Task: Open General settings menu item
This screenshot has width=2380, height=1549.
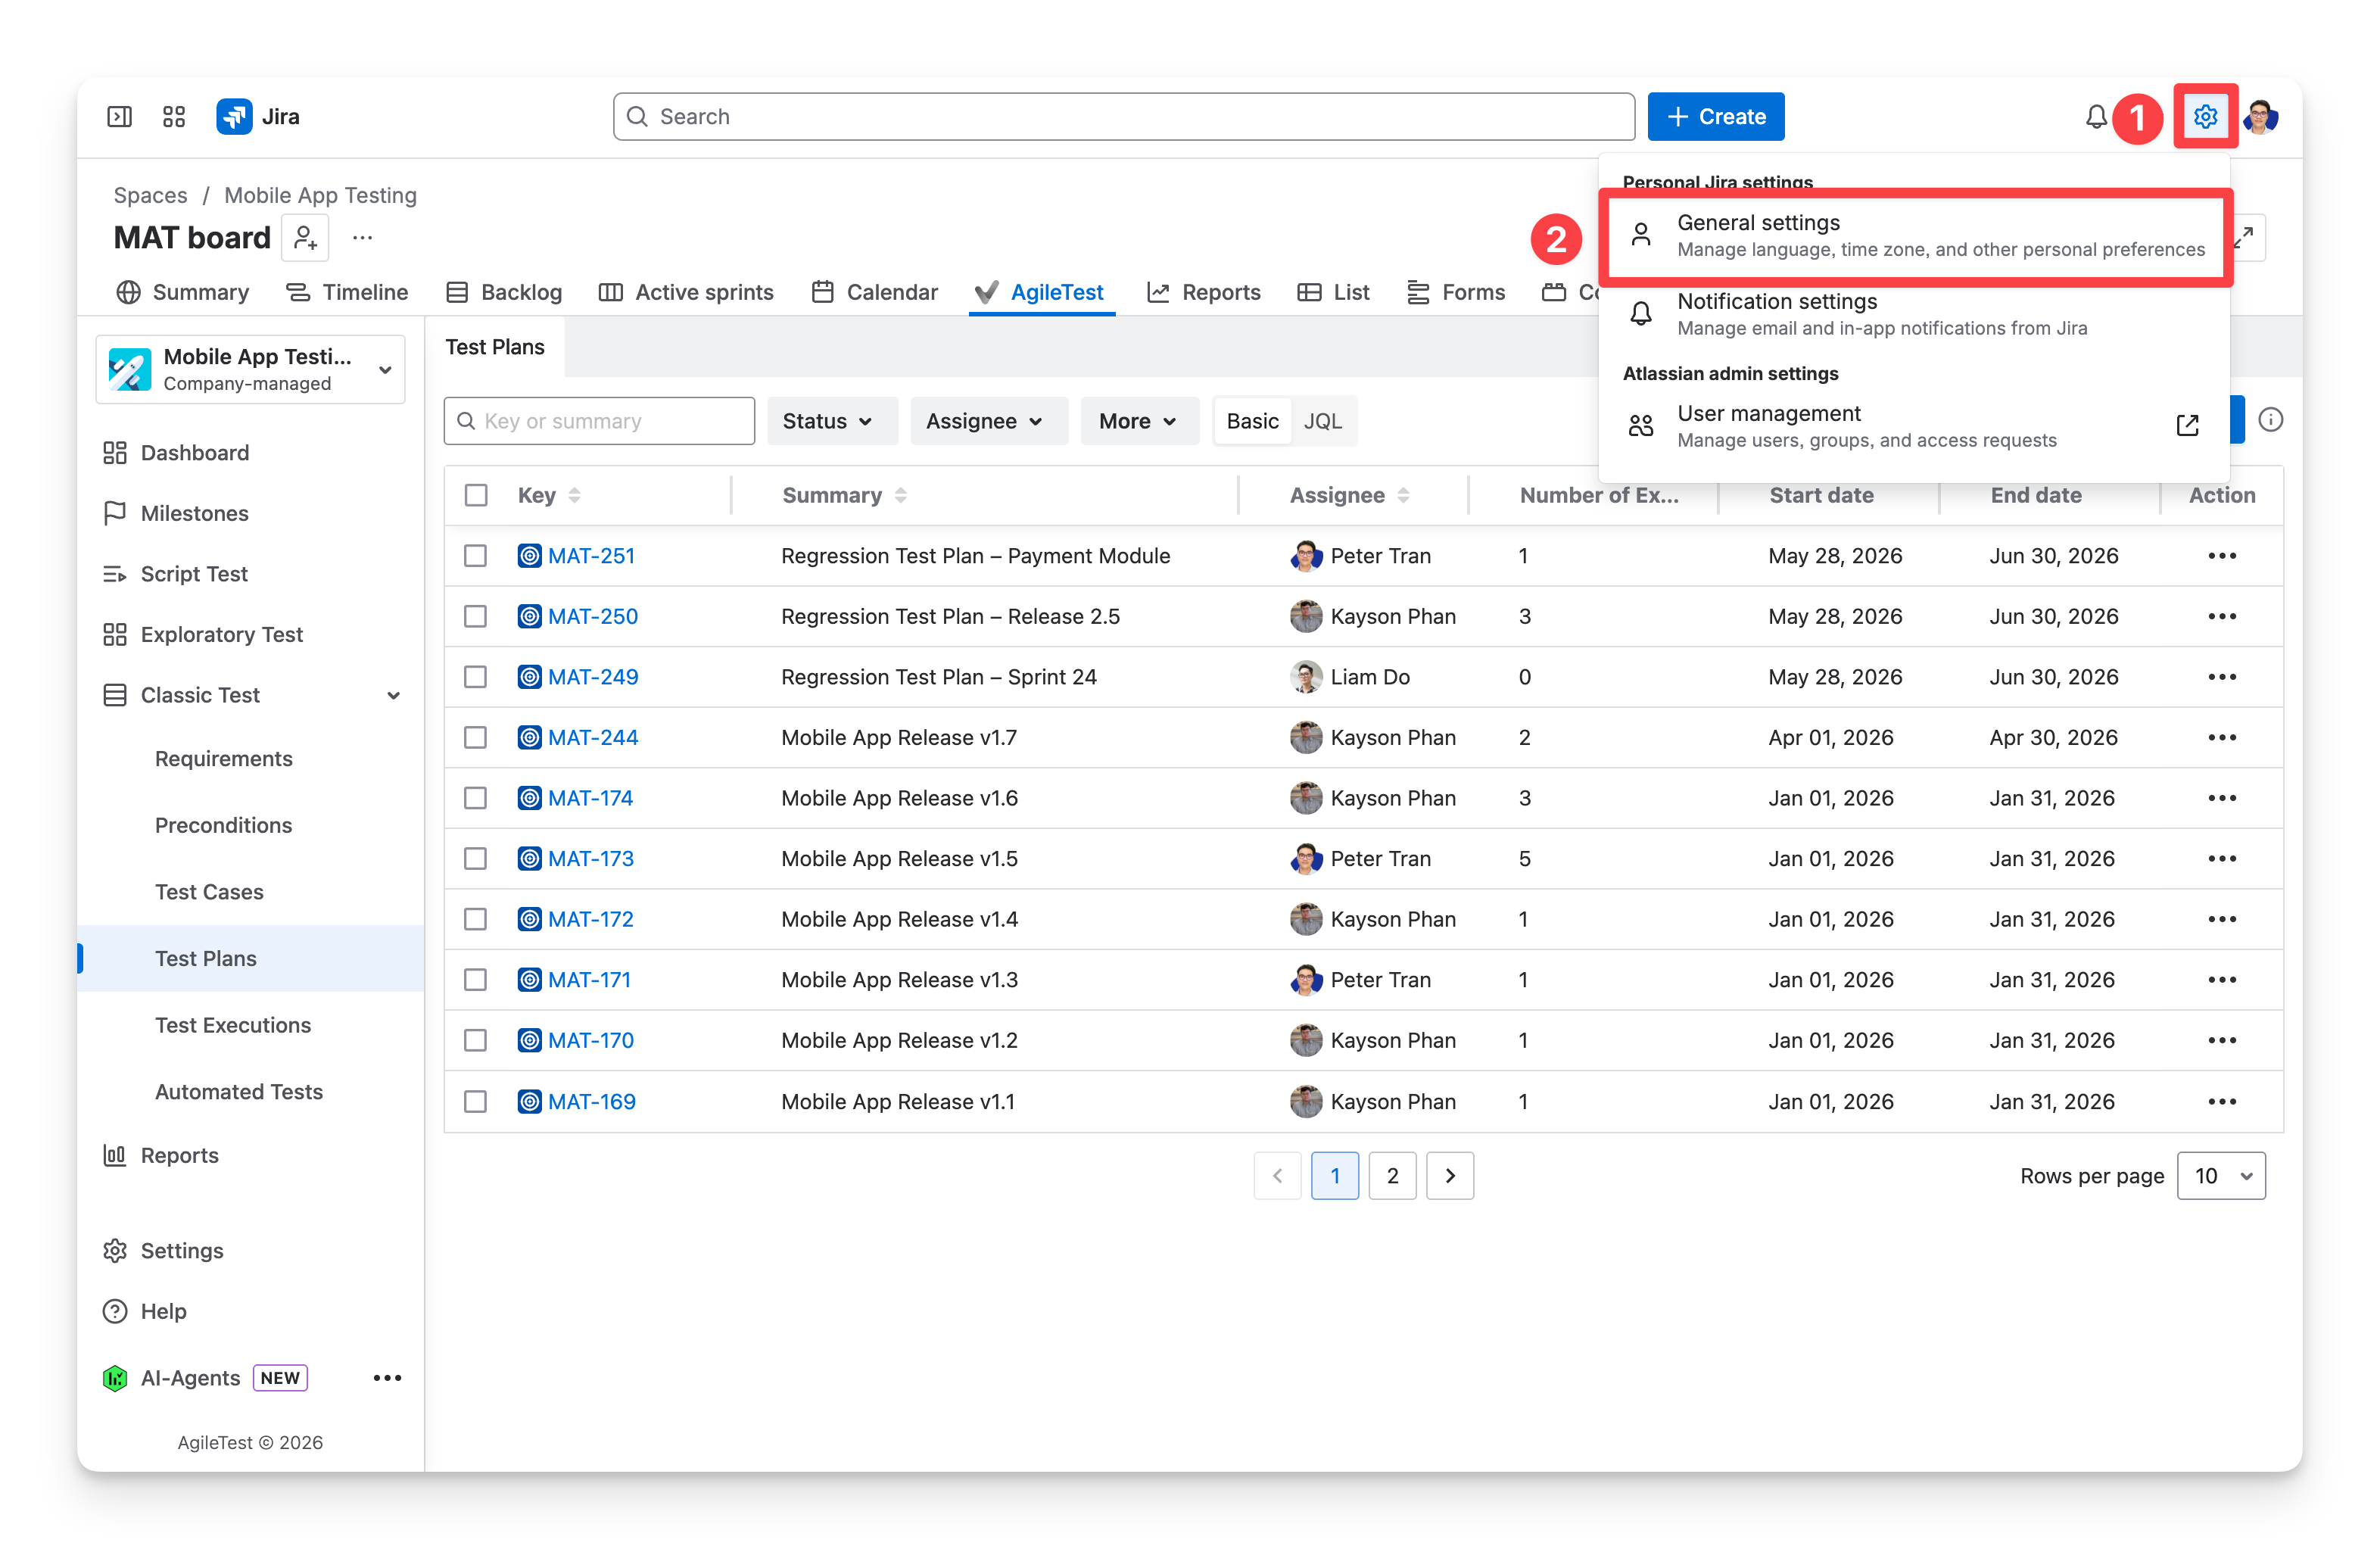Action: click(1915, 236)
